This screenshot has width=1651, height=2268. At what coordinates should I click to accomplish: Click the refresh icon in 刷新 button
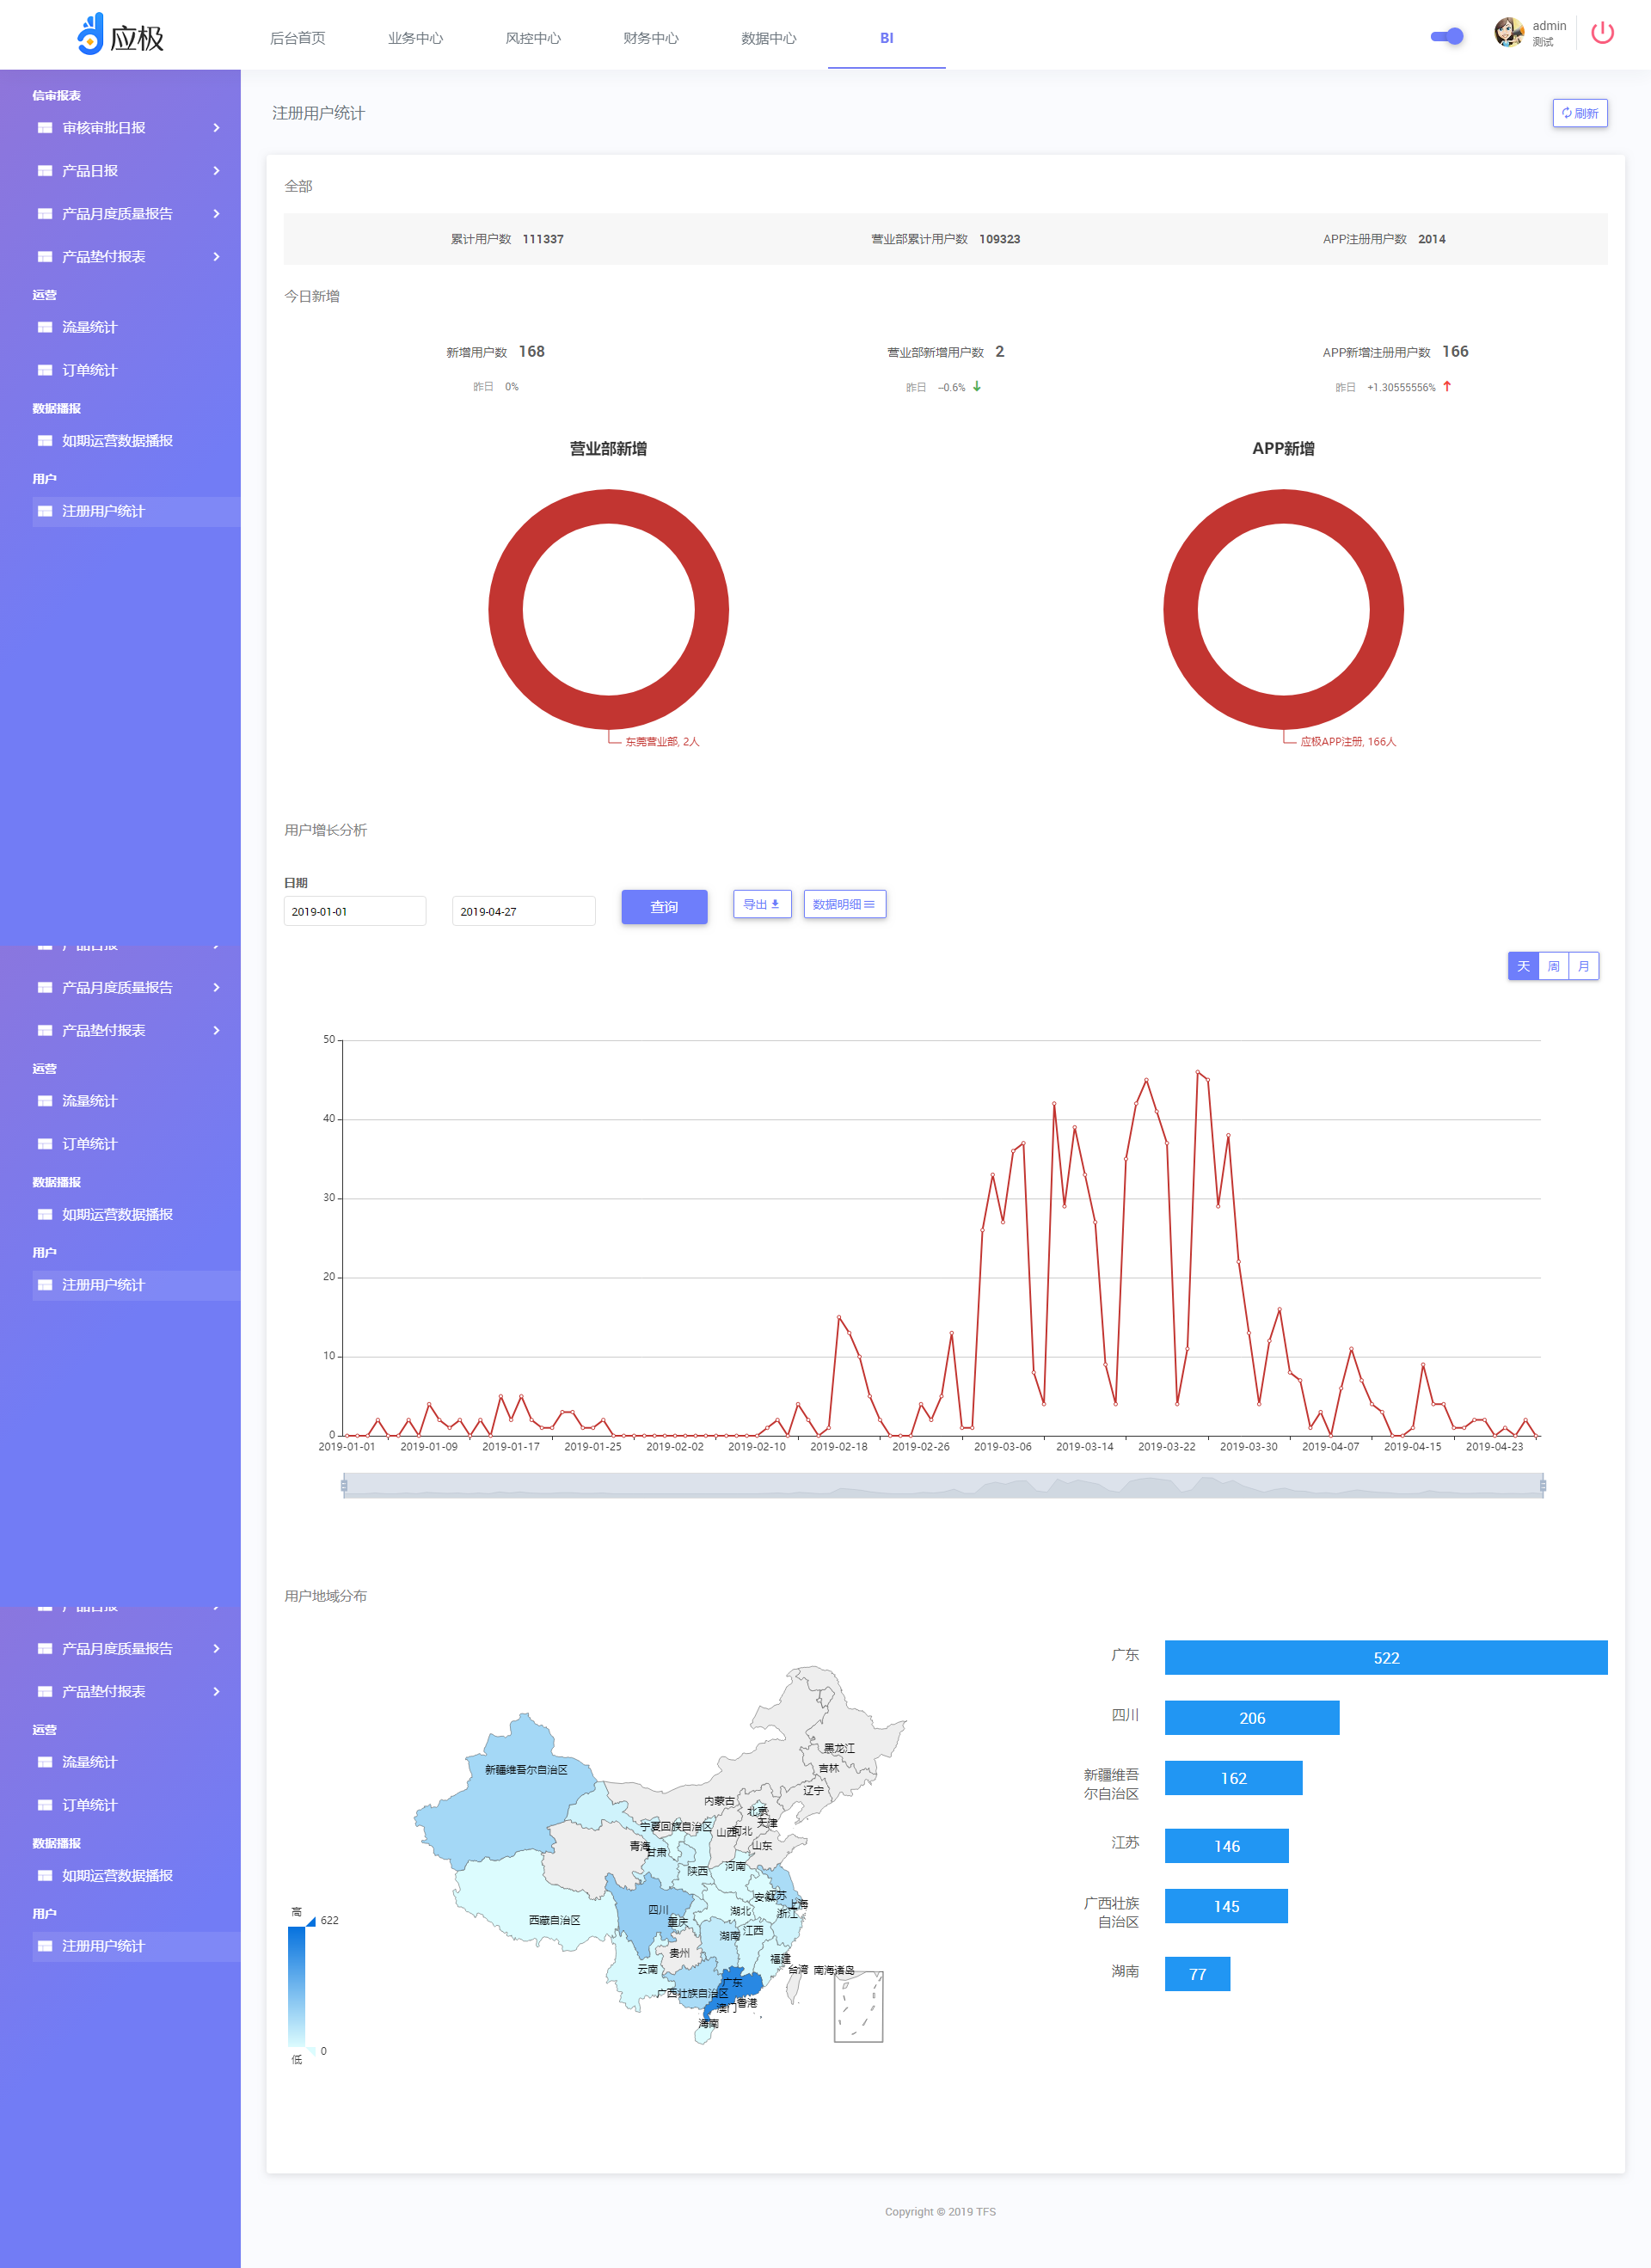(1566, 113)
